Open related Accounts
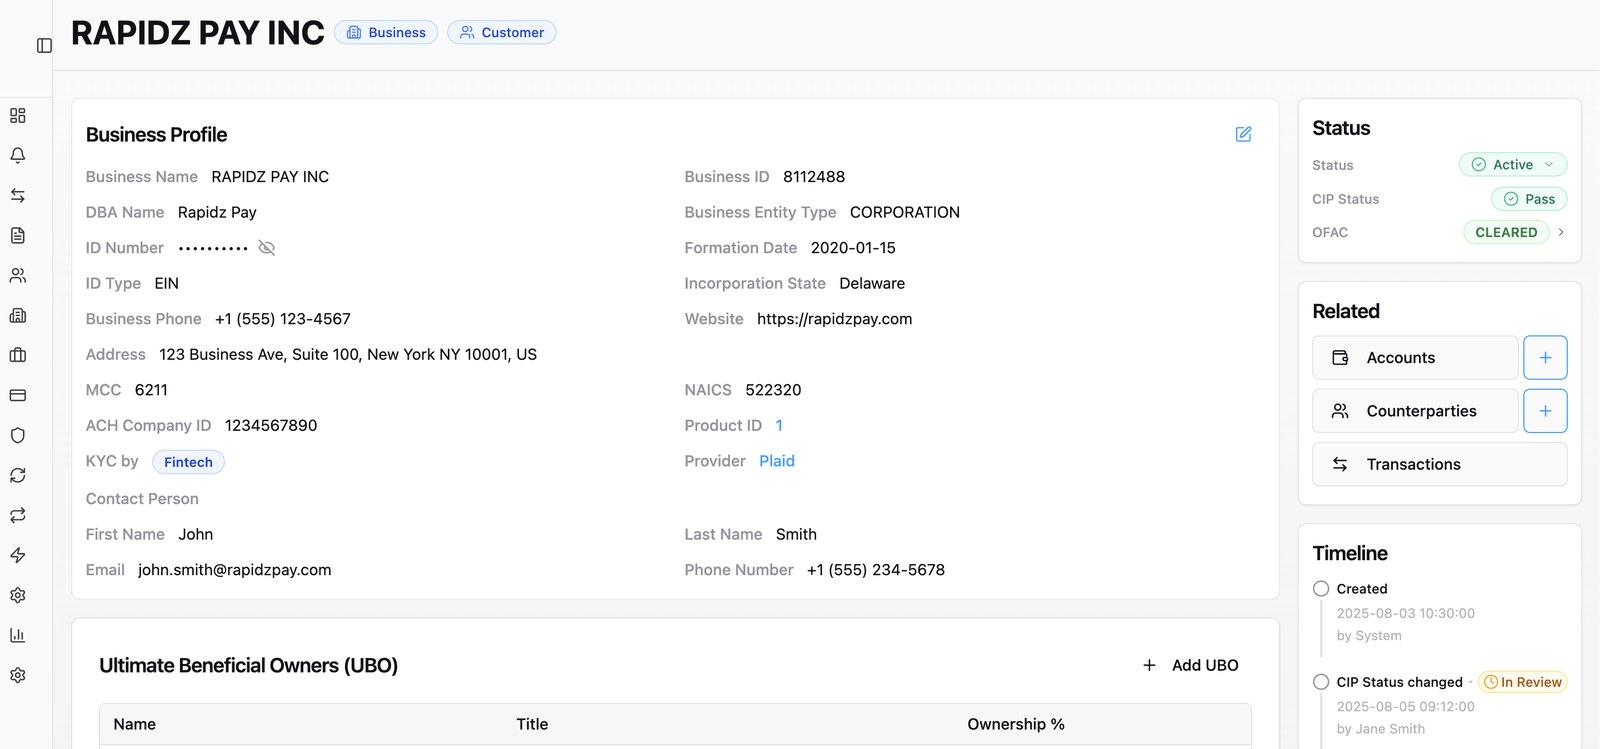Viewport: 1600px width, 749px height. pos(1415,358)
